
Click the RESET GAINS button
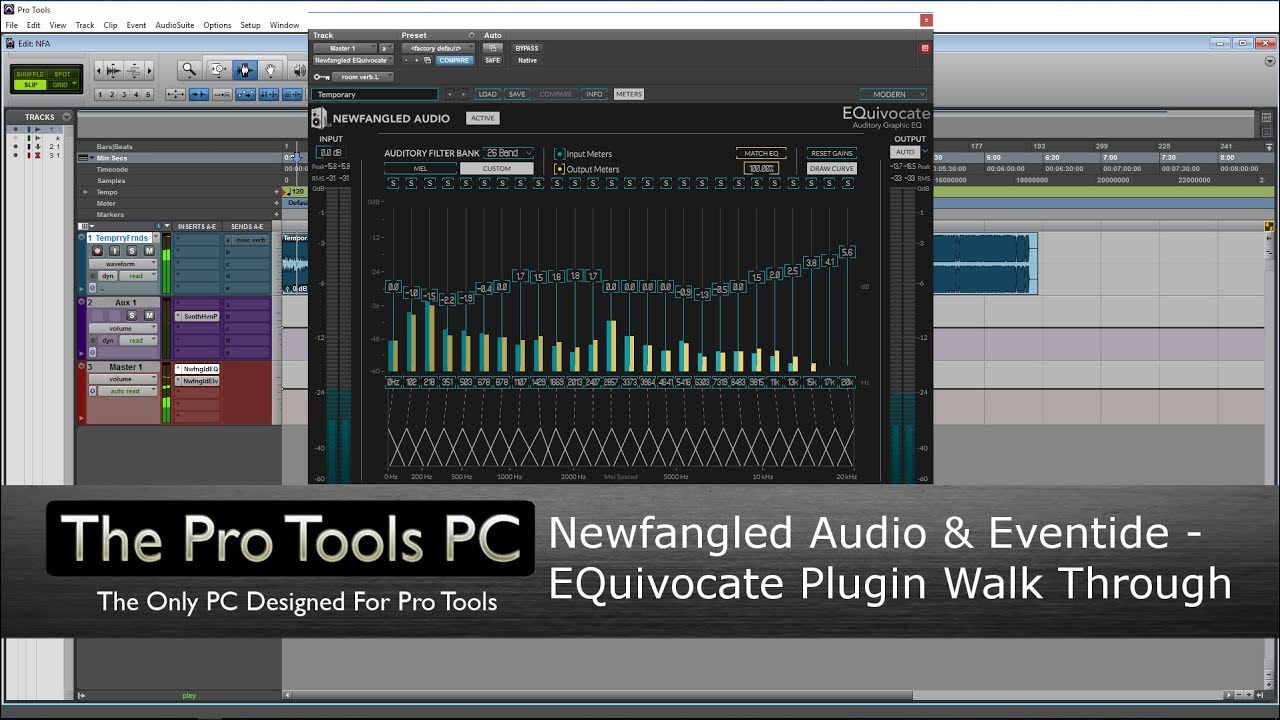click(831, 153)
